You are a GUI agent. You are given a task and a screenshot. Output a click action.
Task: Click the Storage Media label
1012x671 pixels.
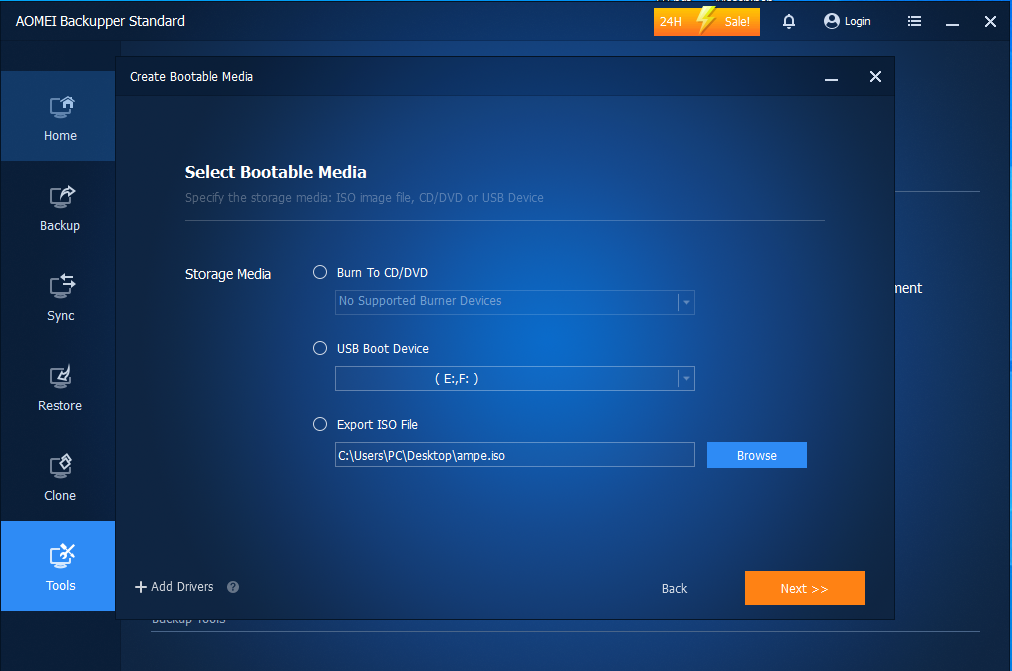tap(228, 274)
